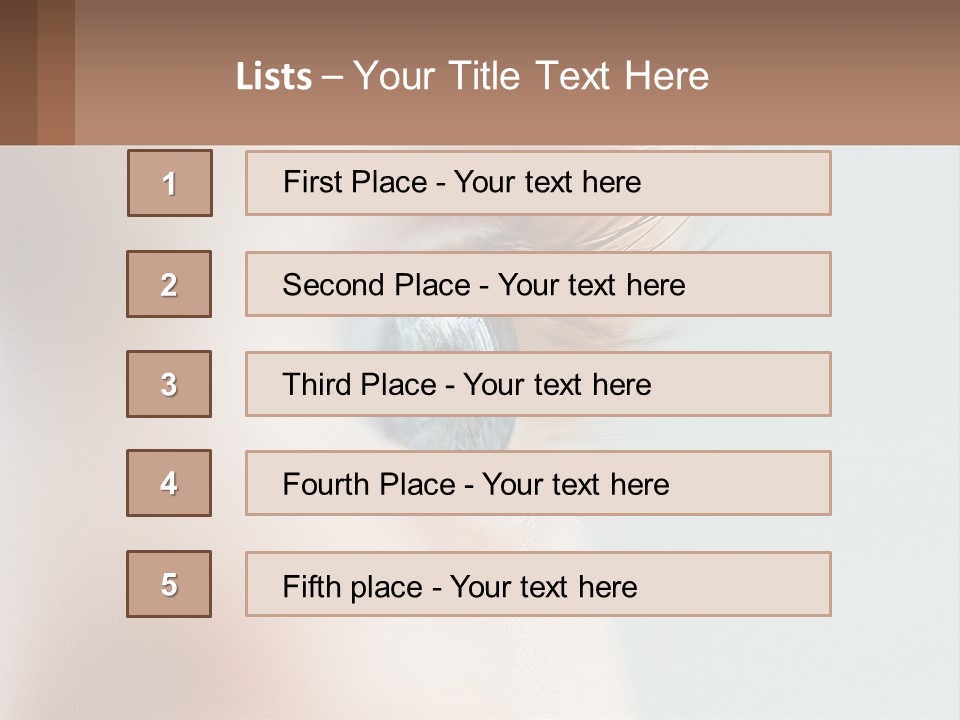Click the dark brown strip at top-left corner
The height and width of the screenshot is (720, 960).
pyautogui.click(x=18, y=72)
